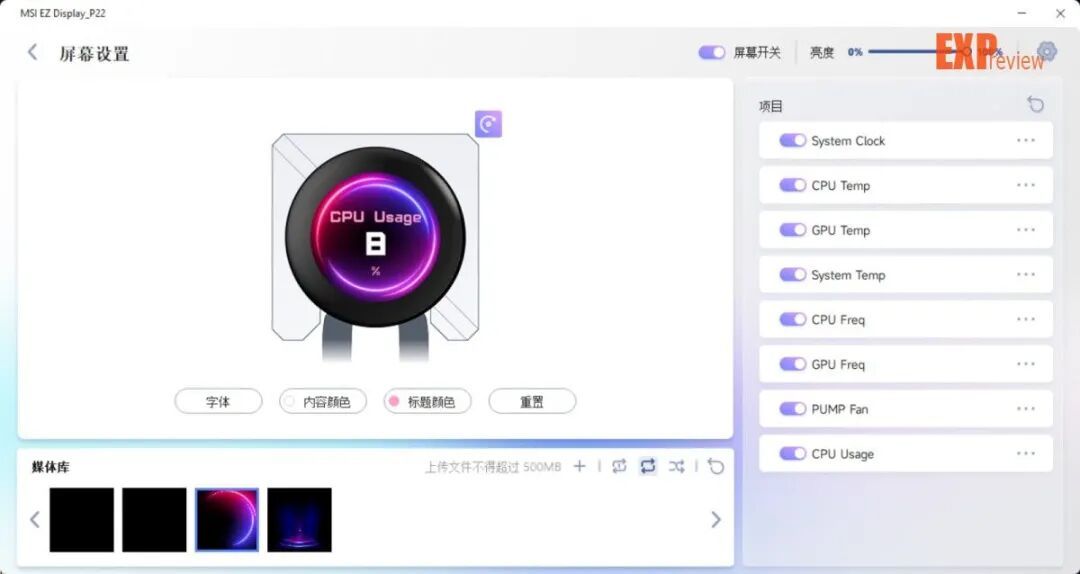1080x574 pixels.
Task: Toggle System Temp display item
Action: click(792, 275)
